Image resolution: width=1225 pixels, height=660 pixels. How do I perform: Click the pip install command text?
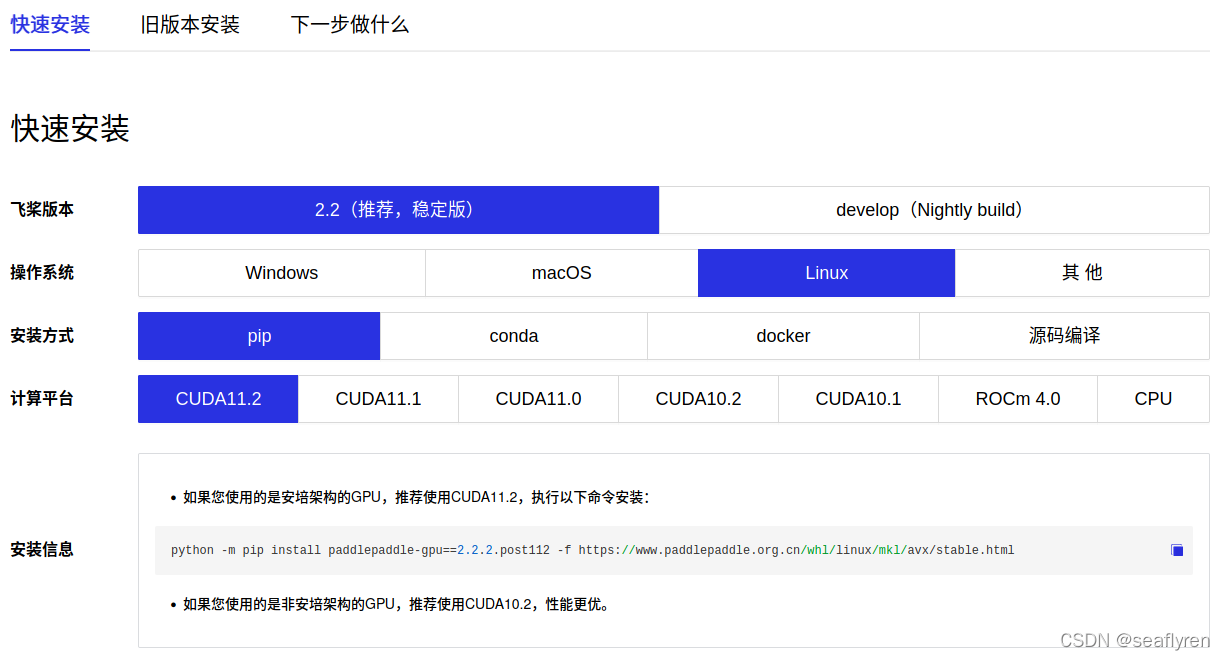[x=592, y=550]
